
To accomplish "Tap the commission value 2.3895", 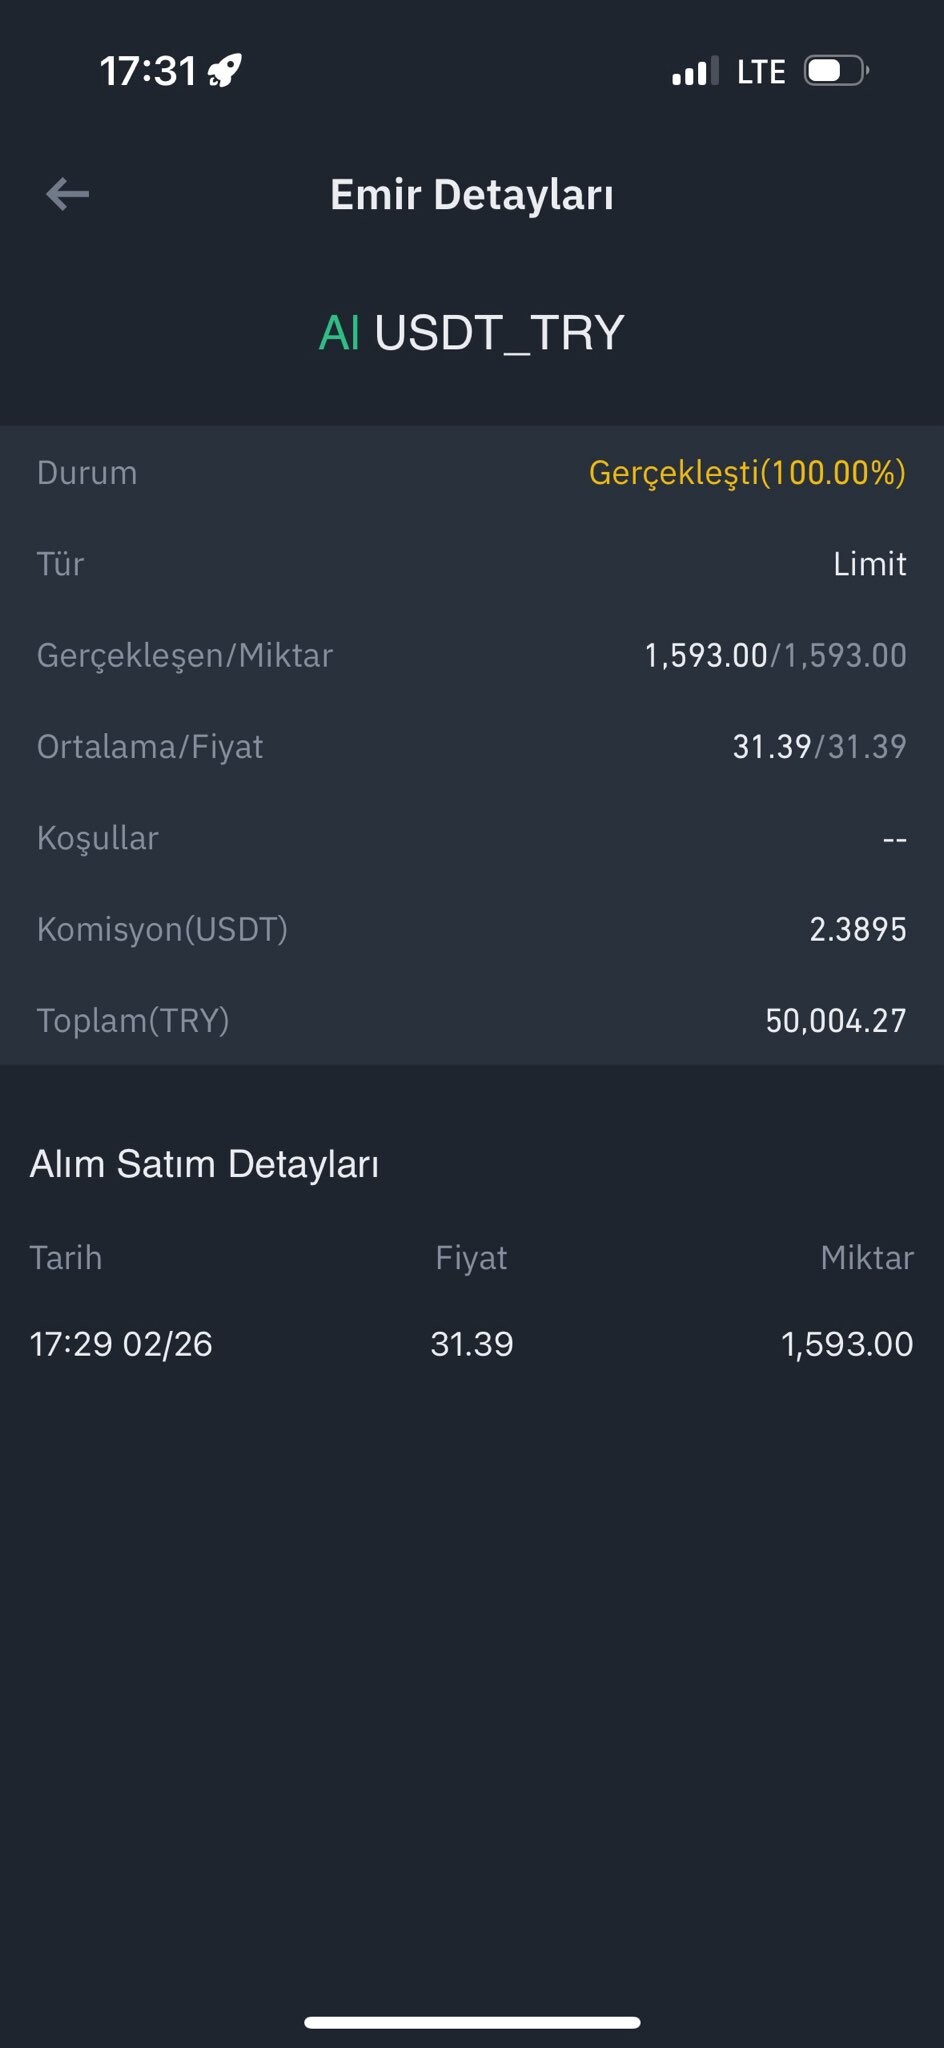I will tap(857, 930).
